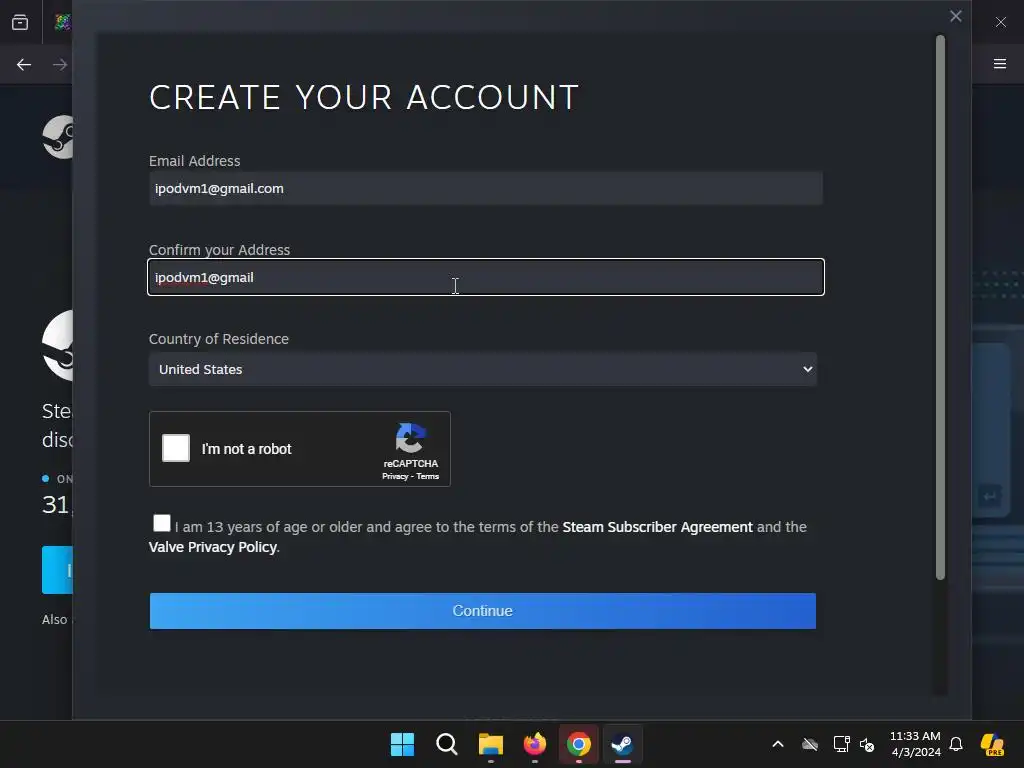Image resolution: width=1024 pixels, height=768 pixels.
Task: Open the Windows Start menu
Action: coord(402,744)
